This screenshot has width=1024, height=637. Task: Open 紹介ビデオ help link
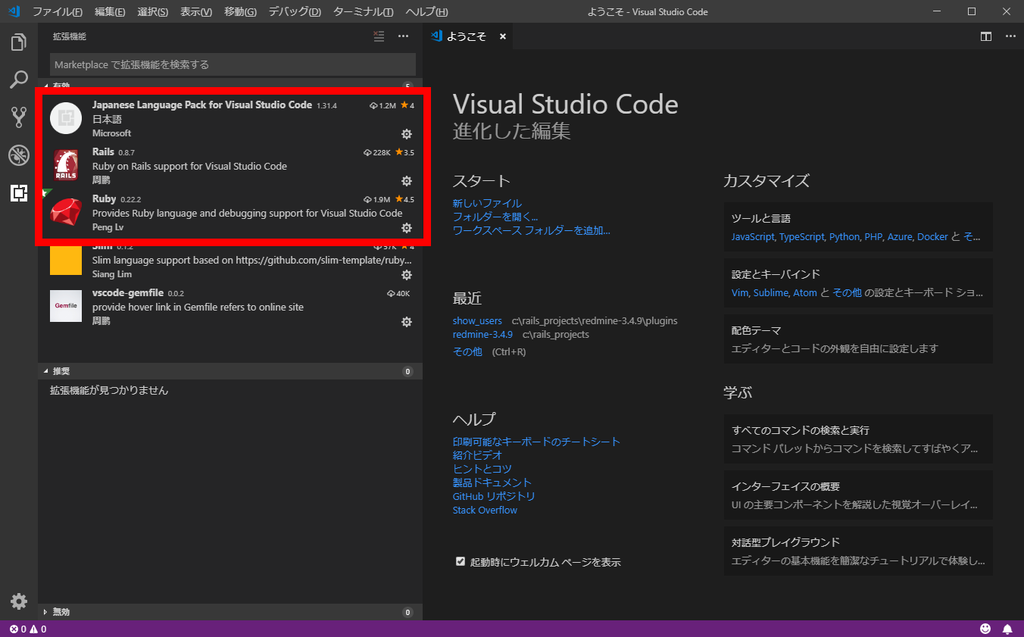tap(477, 455)
